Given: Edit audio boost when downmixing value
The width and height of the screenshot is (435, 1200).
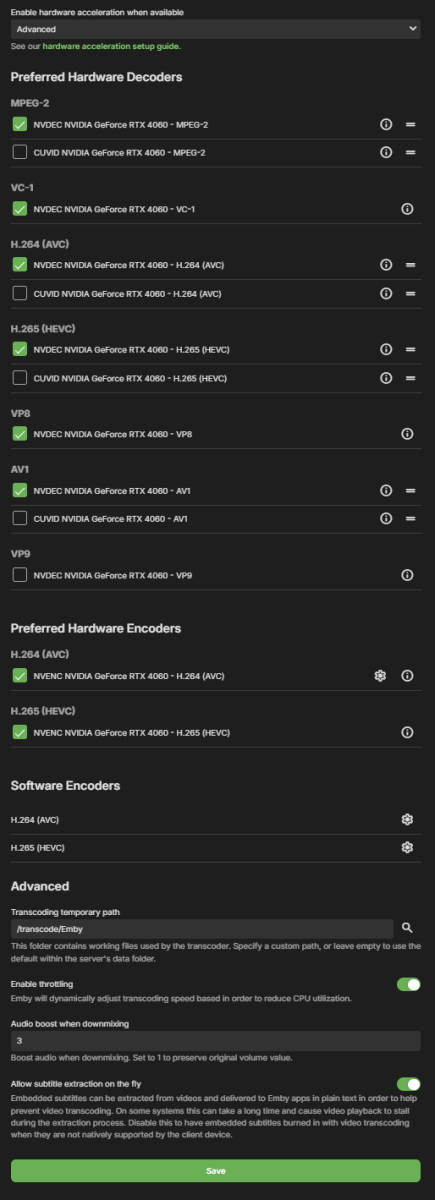Looking at the screenshot, I should [216, 1041].
